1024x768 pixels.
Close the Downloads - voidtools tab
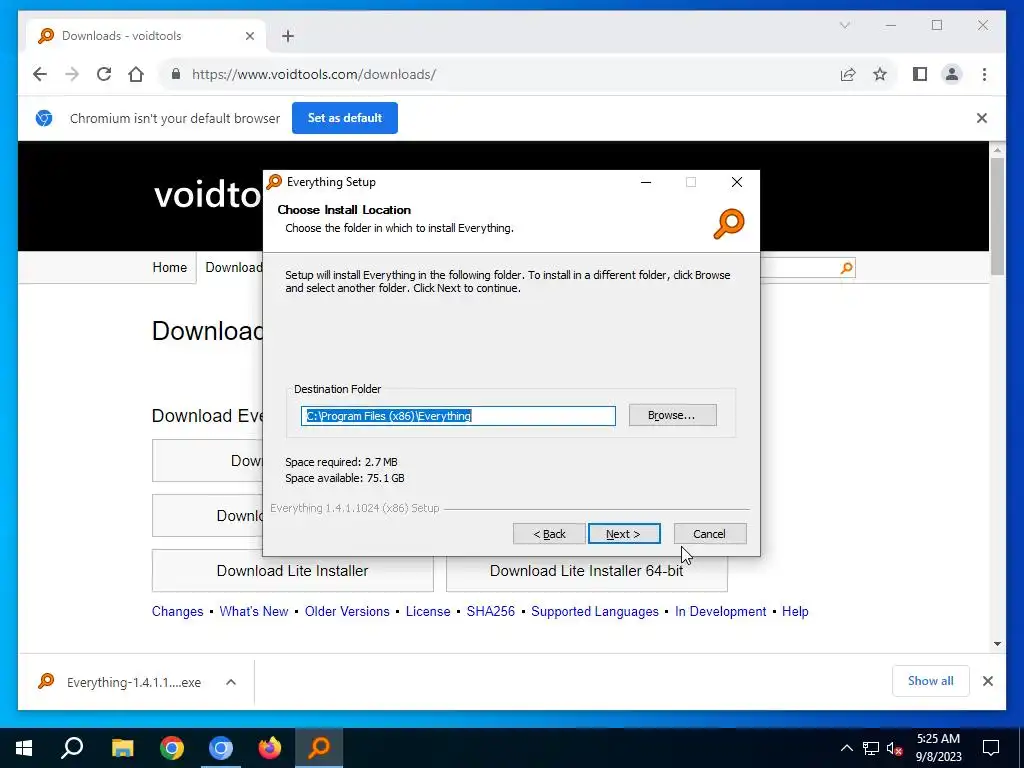pos(249,36)
